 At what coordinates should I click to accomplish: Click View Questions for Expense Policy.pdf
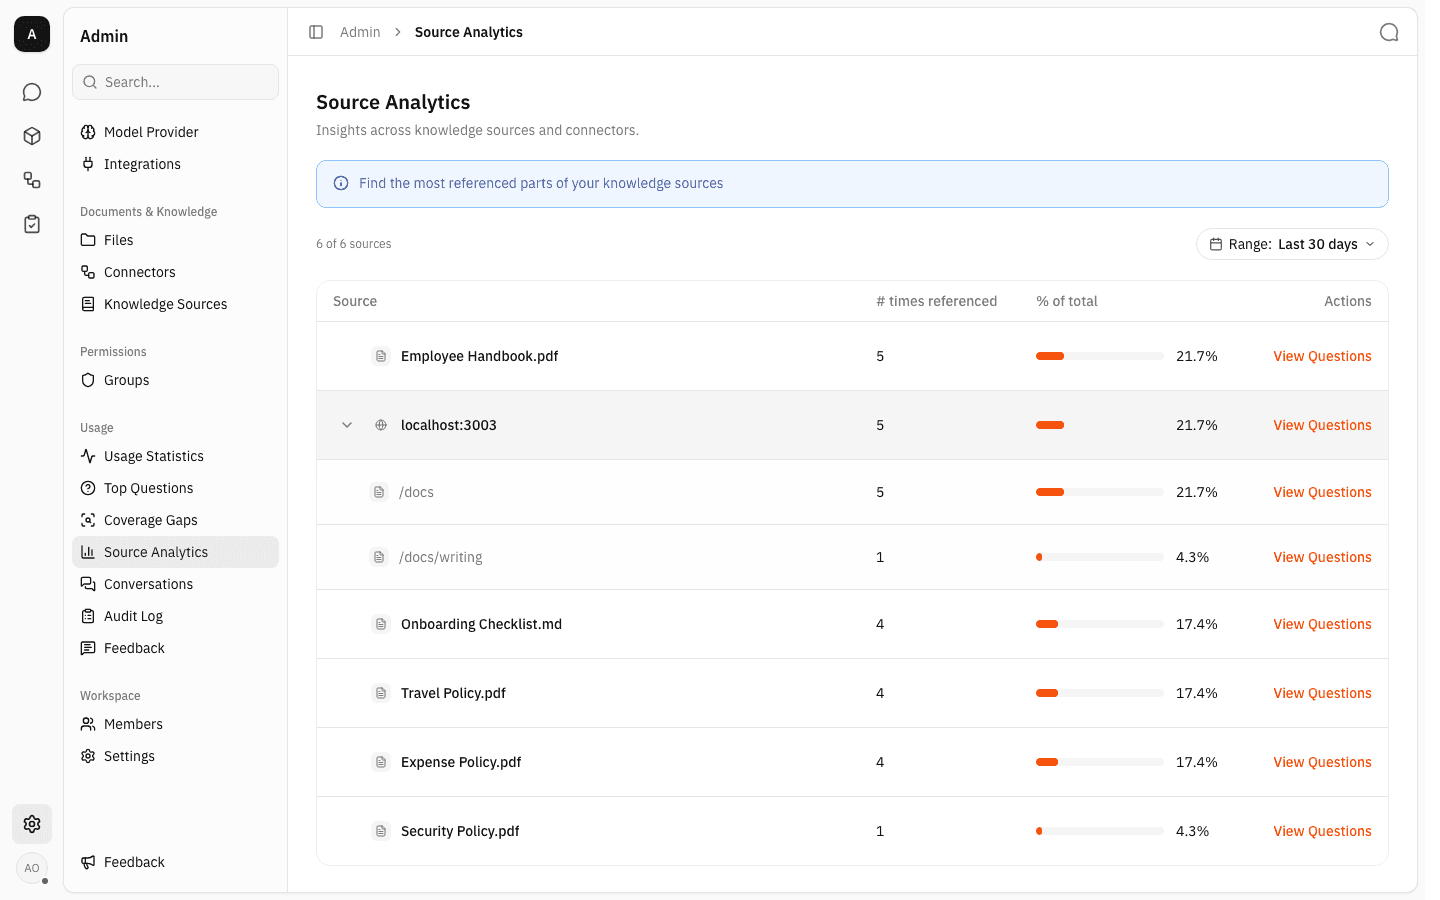click(x=1322, y=762)
